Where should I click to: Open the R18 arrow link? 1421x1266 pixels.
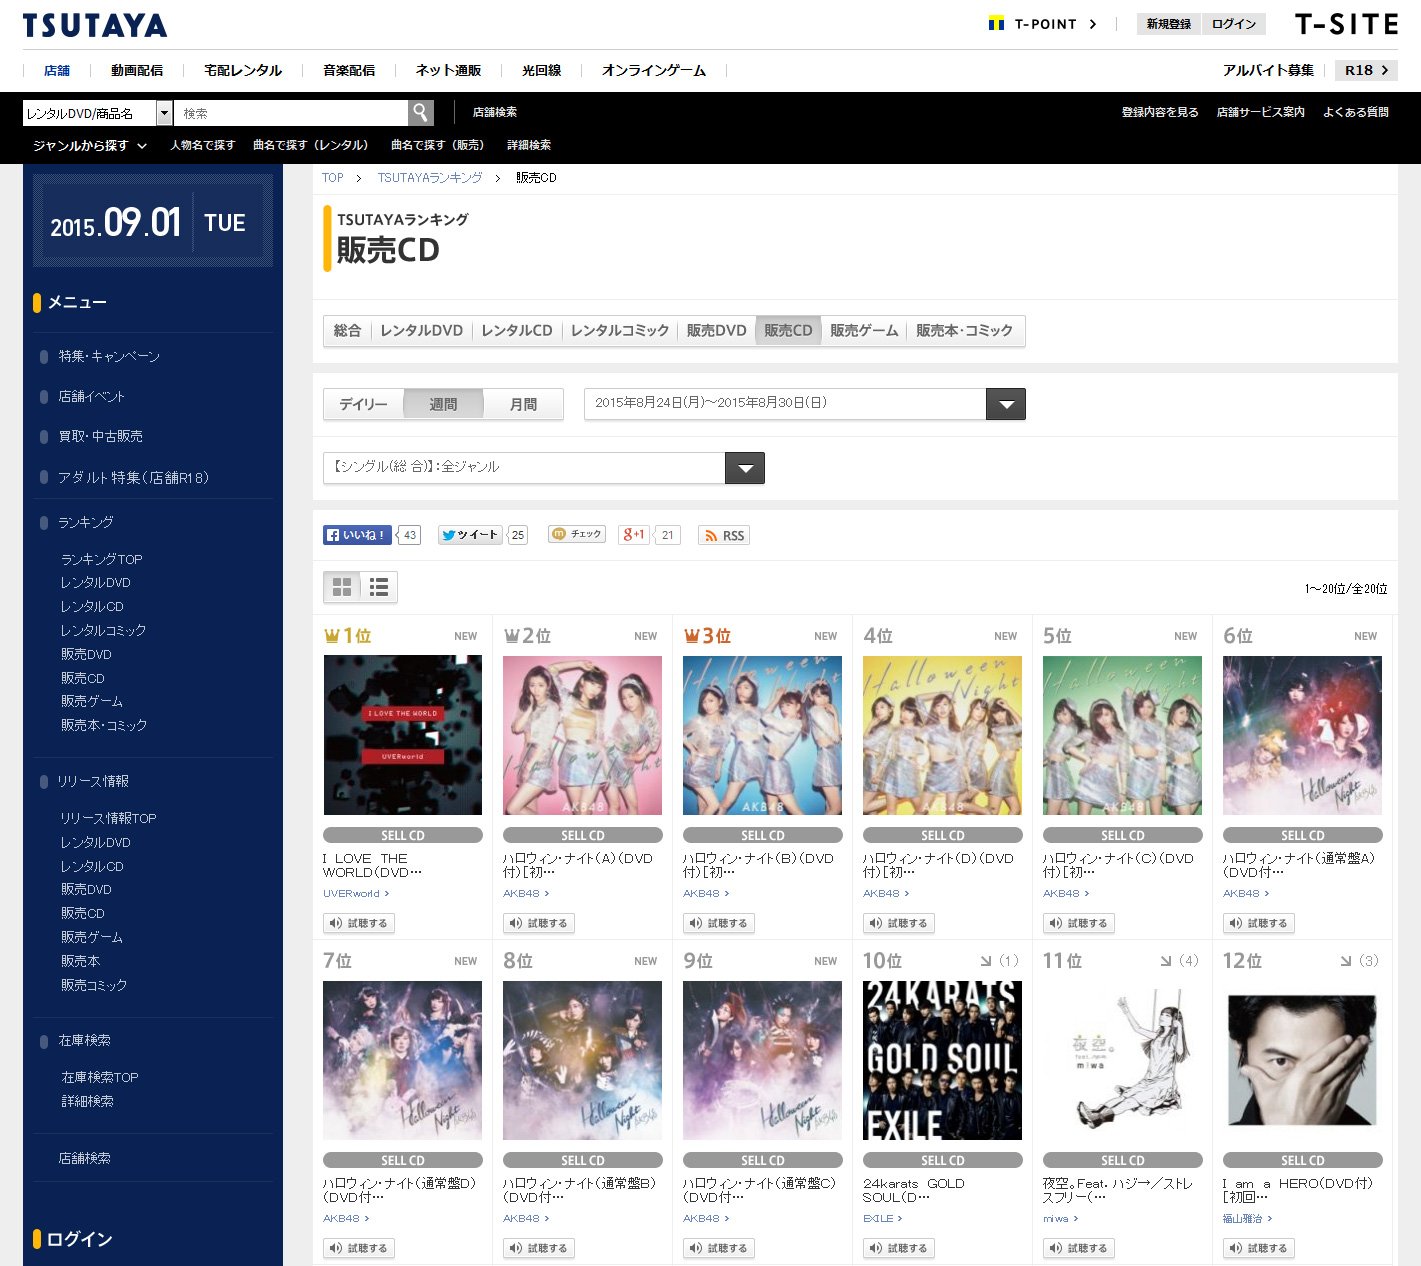pyautogui.click(x=1366, y=70)
